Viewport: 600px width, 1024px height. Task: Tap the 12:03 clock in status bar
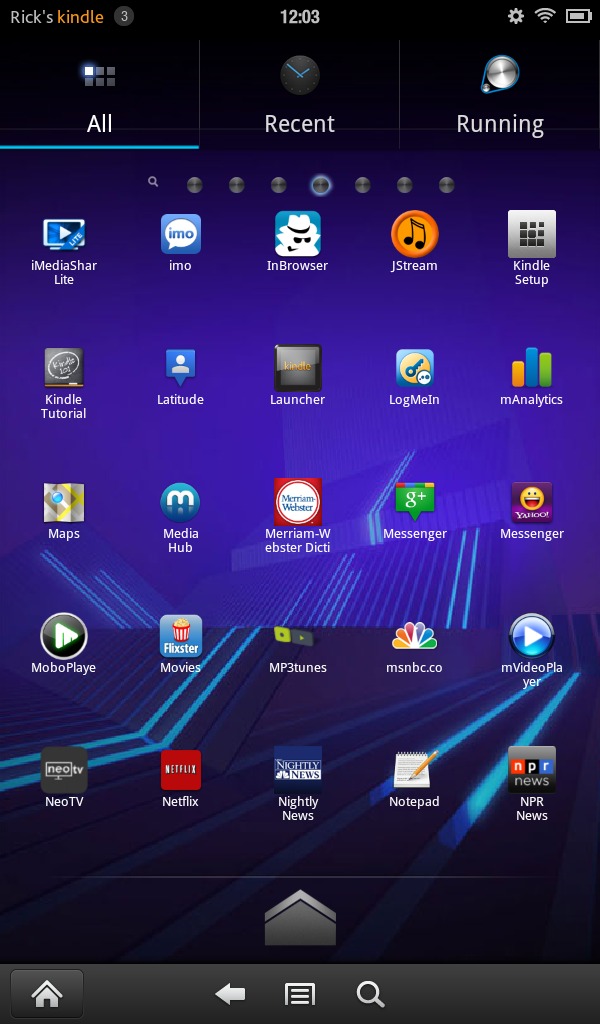(x=300, y=16)
